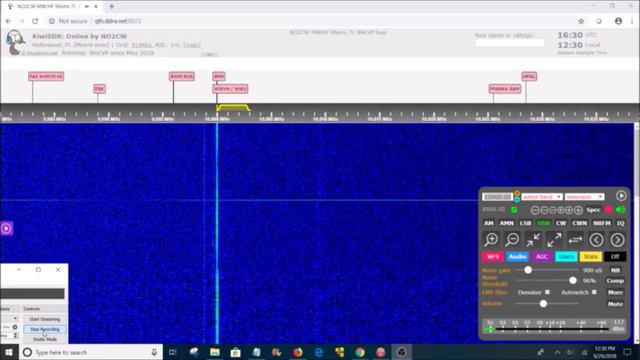Select USB demodulation mode

[543, 223]
